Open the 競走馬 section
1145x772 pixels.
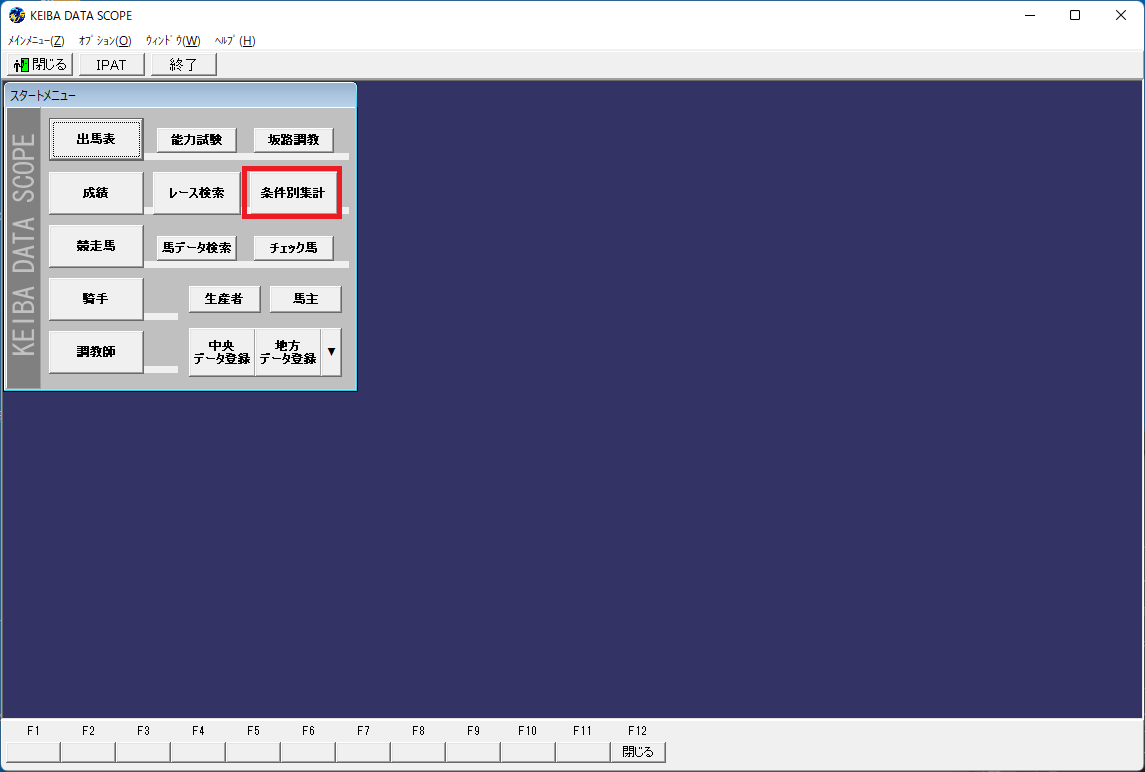coord(96,246)
